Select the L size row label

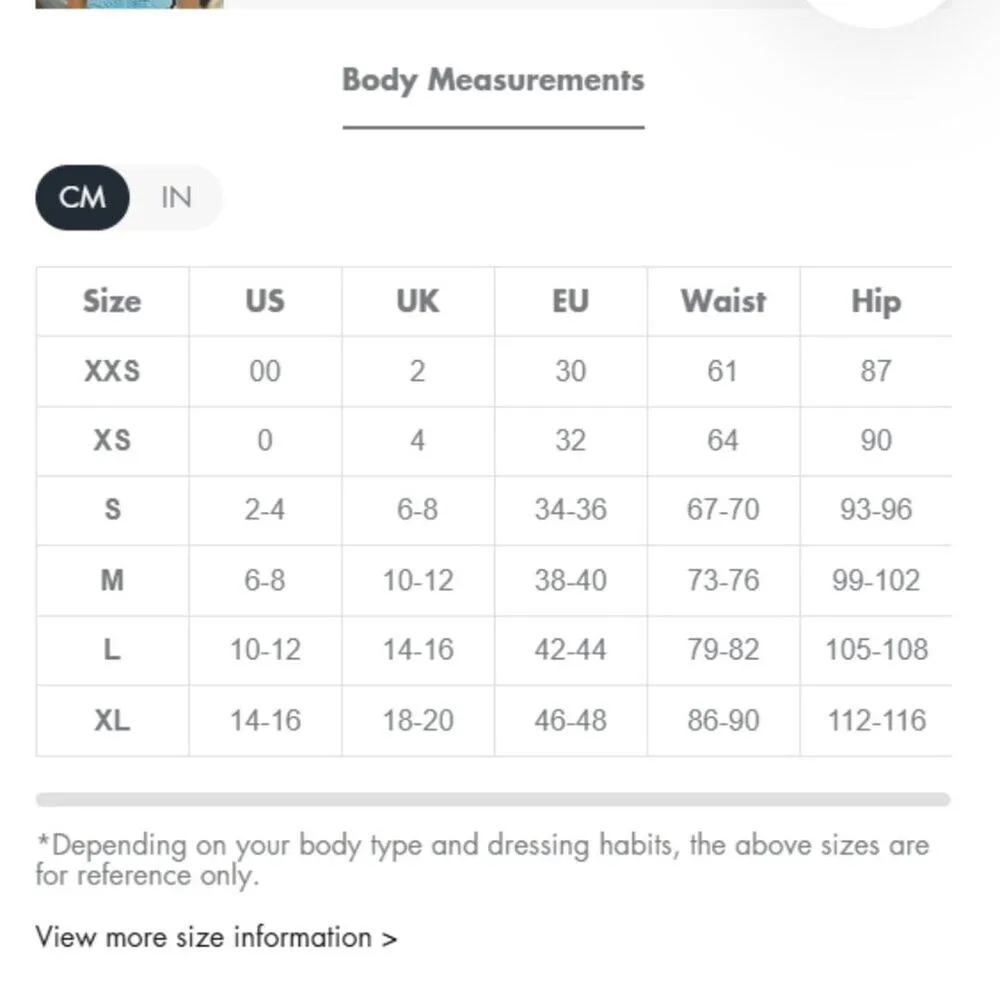(x=112, y=650)
